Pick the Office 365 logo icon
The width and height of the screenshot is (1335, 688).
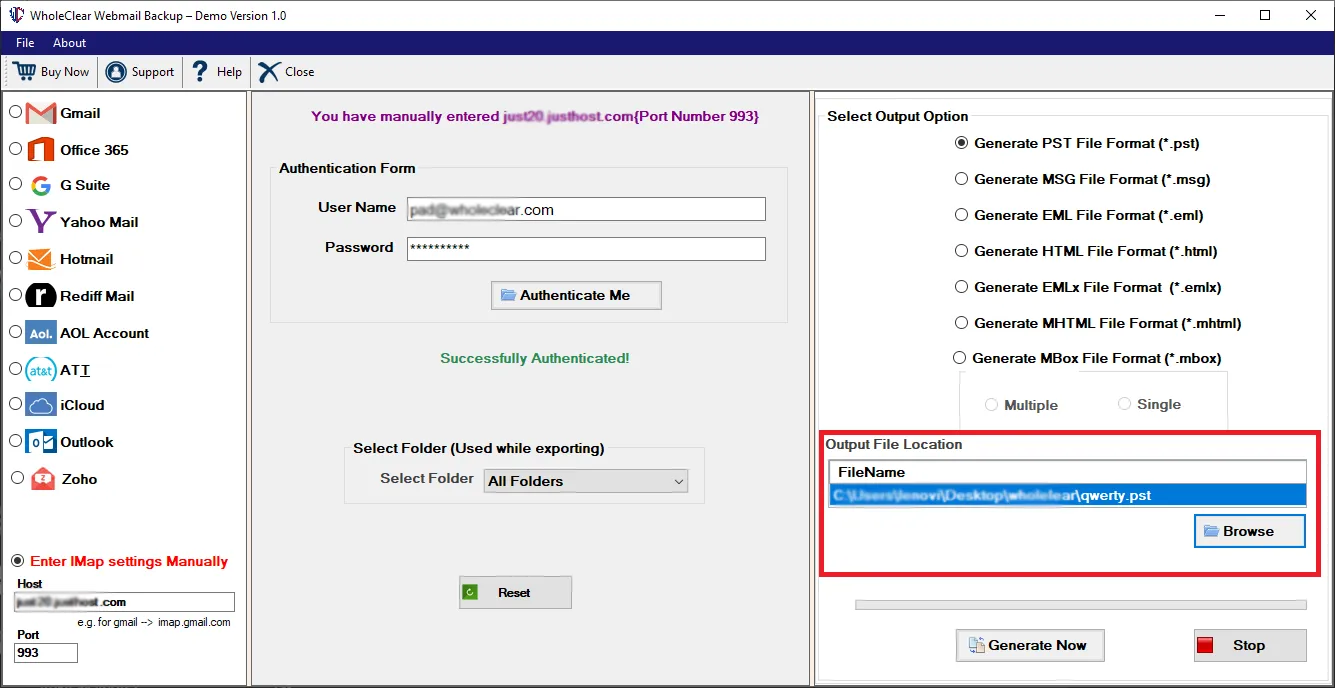[41, 150]
